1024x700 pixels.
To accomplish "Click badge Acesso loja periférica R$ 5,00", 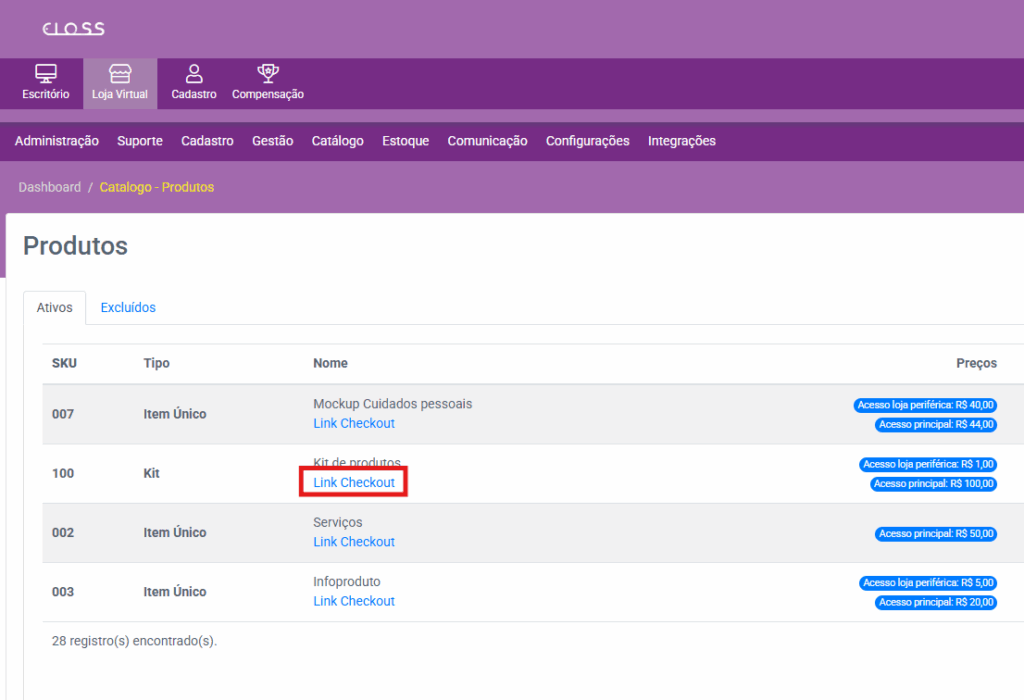I will pyautogui.click(x=928, y=583).
